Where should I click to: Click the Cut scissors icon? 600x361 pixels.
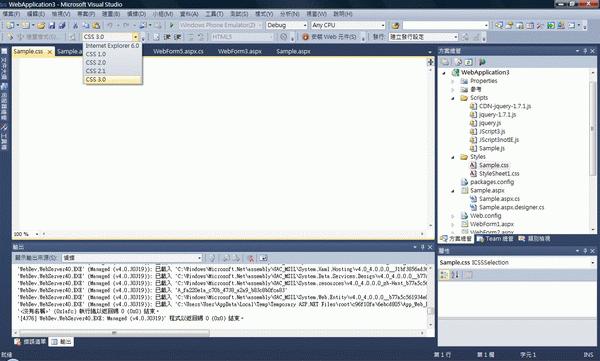click(x=75, y=26)
